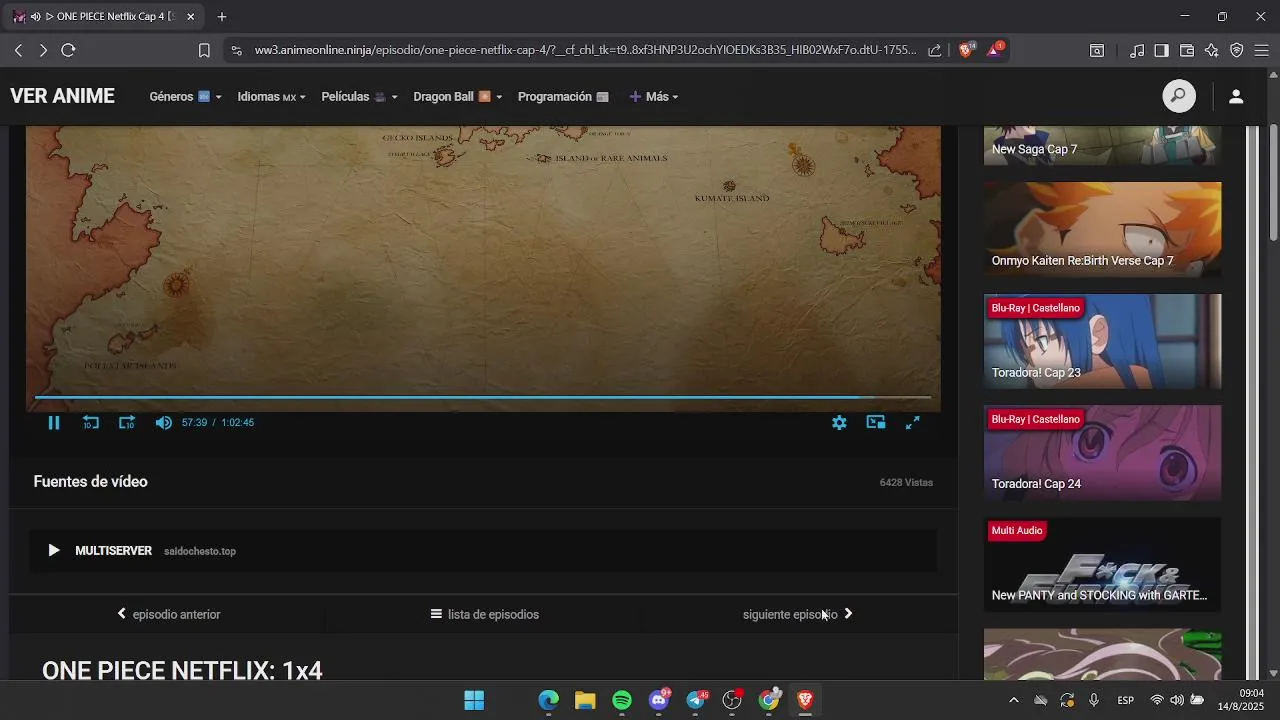1280x720 pixels.
Task: Open media playlist music note icon
Action: (1137, 50)
